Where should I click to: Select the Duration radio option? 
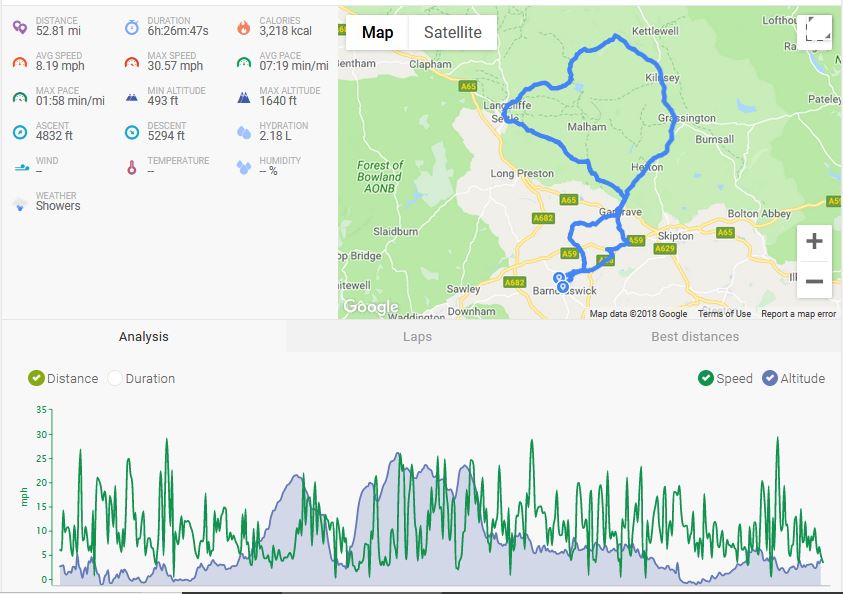[x=115, y=378]
